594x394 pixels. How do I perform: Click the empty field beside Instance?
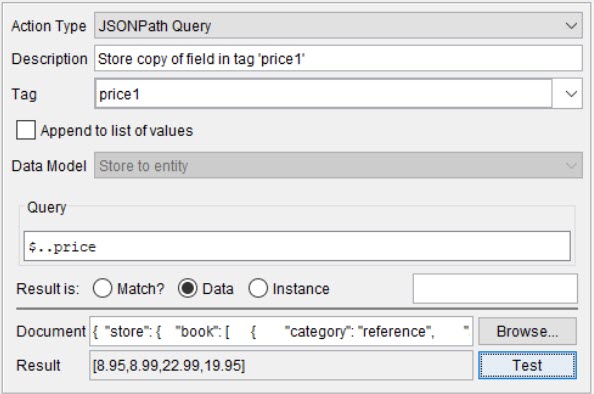(495, 288)
